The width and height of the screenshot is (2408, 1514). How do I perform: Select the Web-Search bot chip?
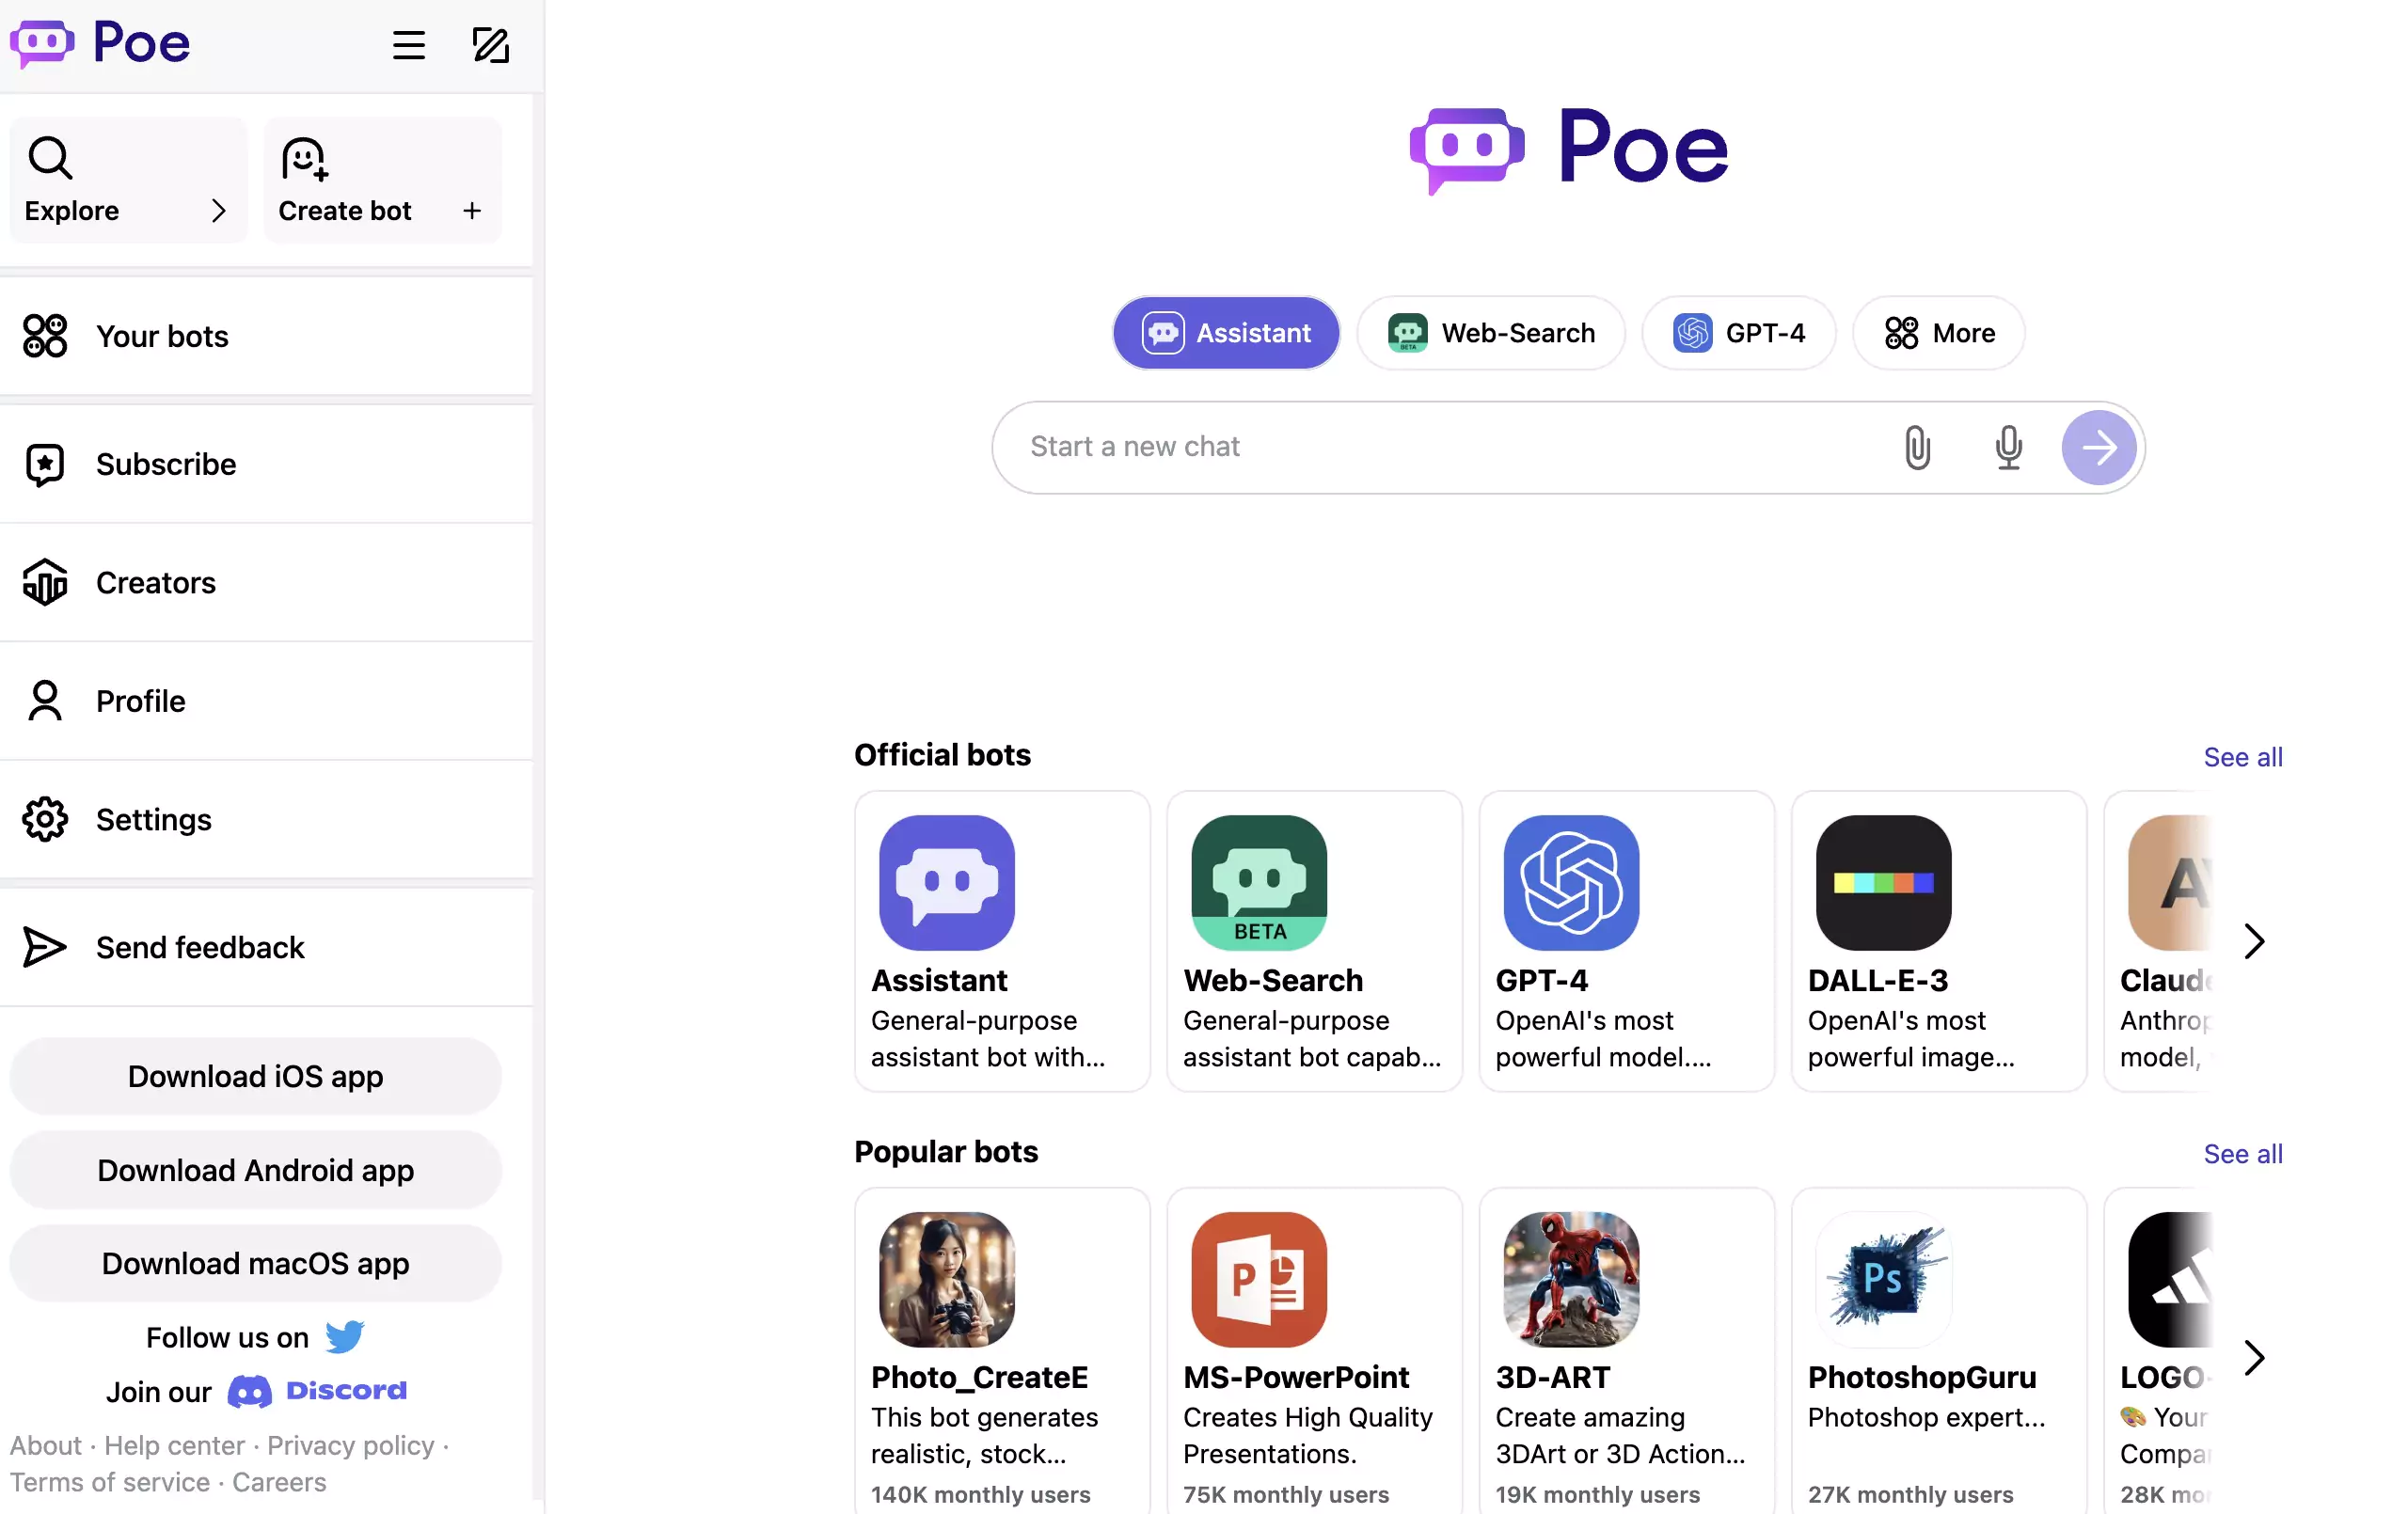click(x=1491, y=333)
